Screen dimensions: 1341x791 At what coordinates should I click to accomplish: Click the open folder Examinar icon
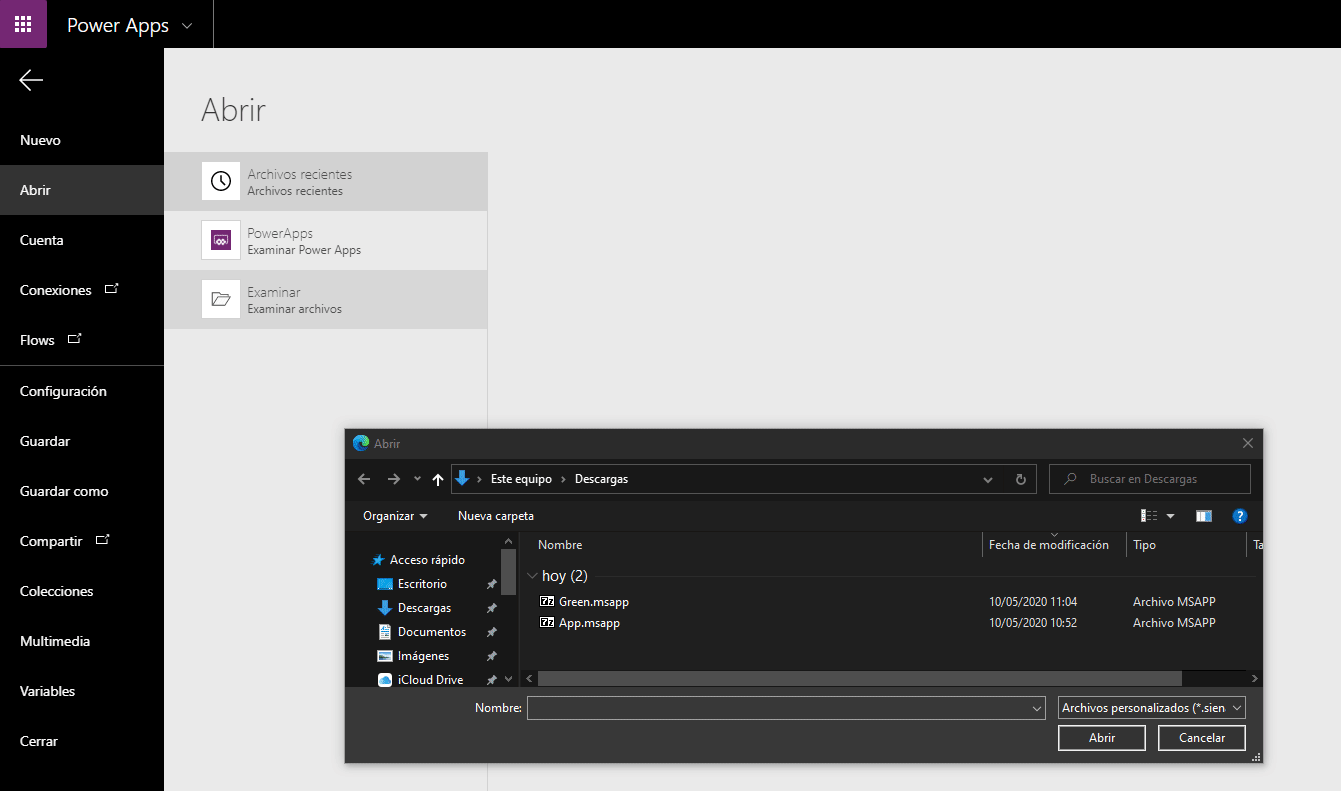pyautogui.click(x=221, y=299)
